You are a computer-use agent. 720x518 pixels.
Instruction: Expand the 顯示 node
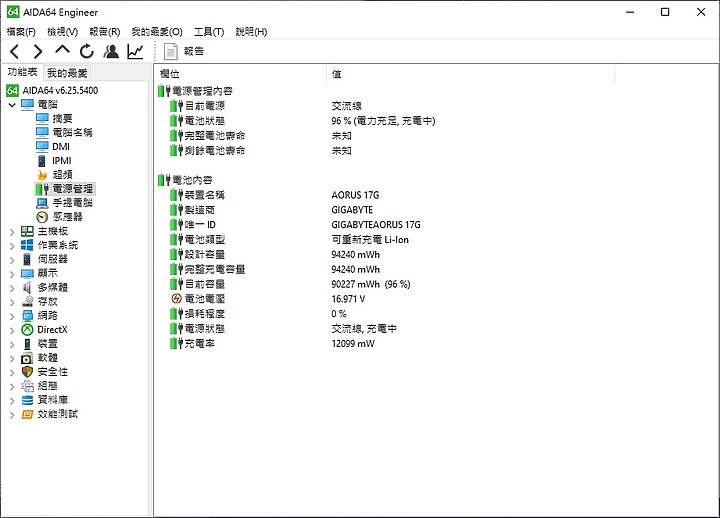point(12,274)
